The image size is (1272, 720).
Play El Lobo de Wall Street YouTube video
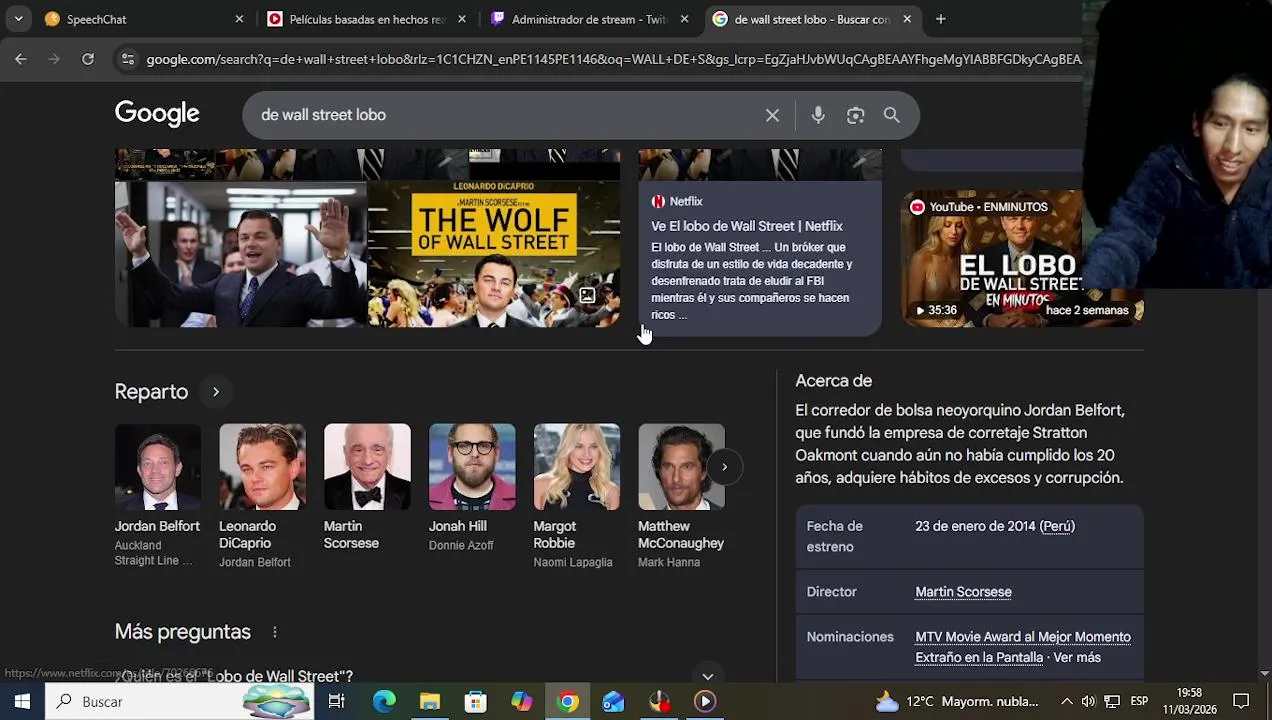coord(1022,258)
